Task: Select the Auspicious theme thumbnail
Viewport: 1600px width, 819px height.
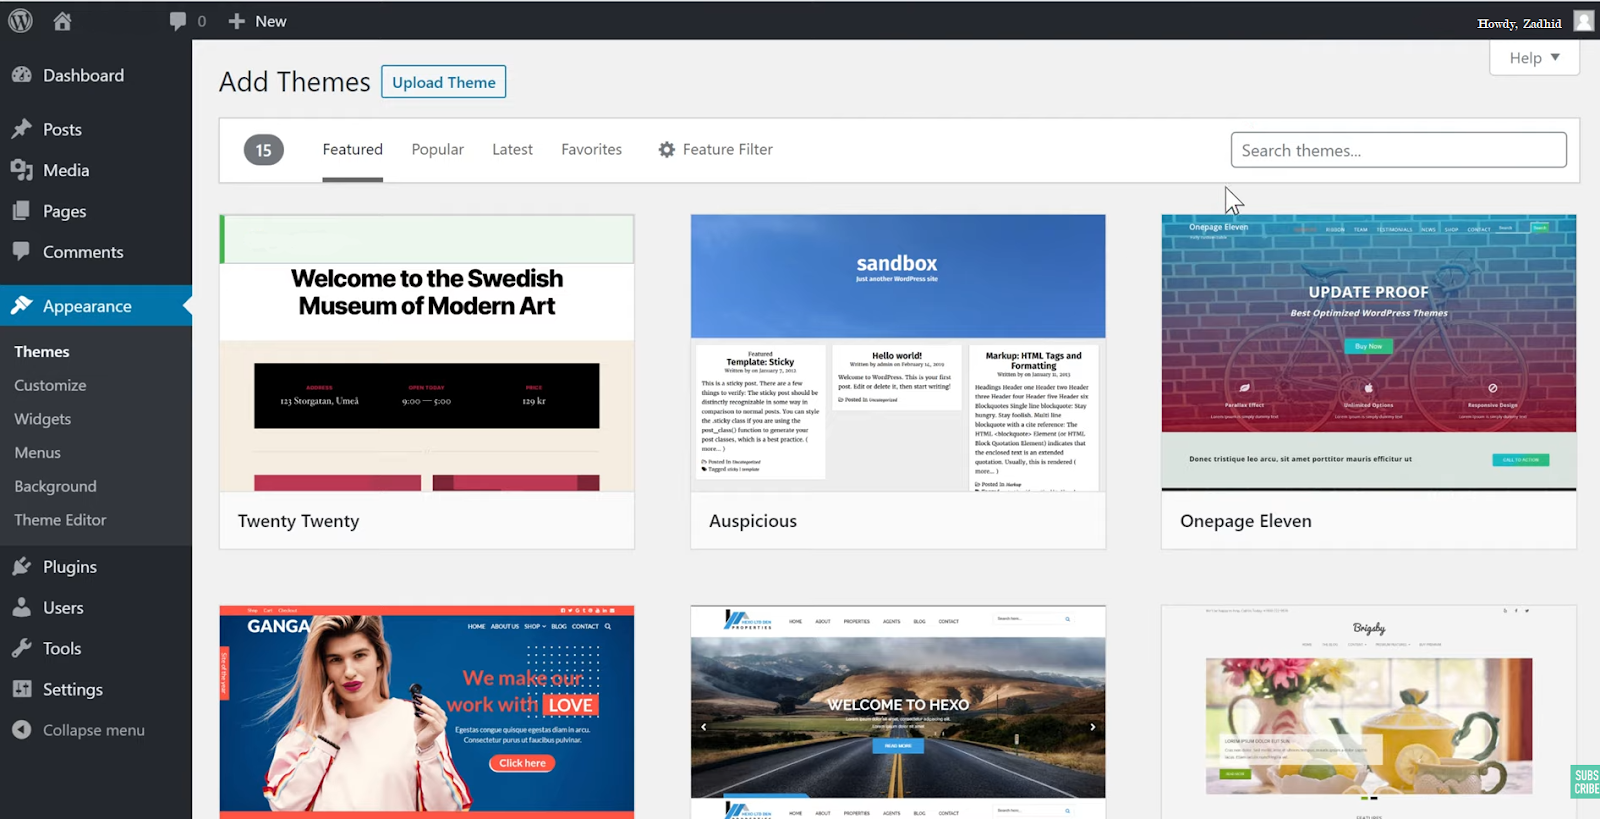Action: (898, 353)
